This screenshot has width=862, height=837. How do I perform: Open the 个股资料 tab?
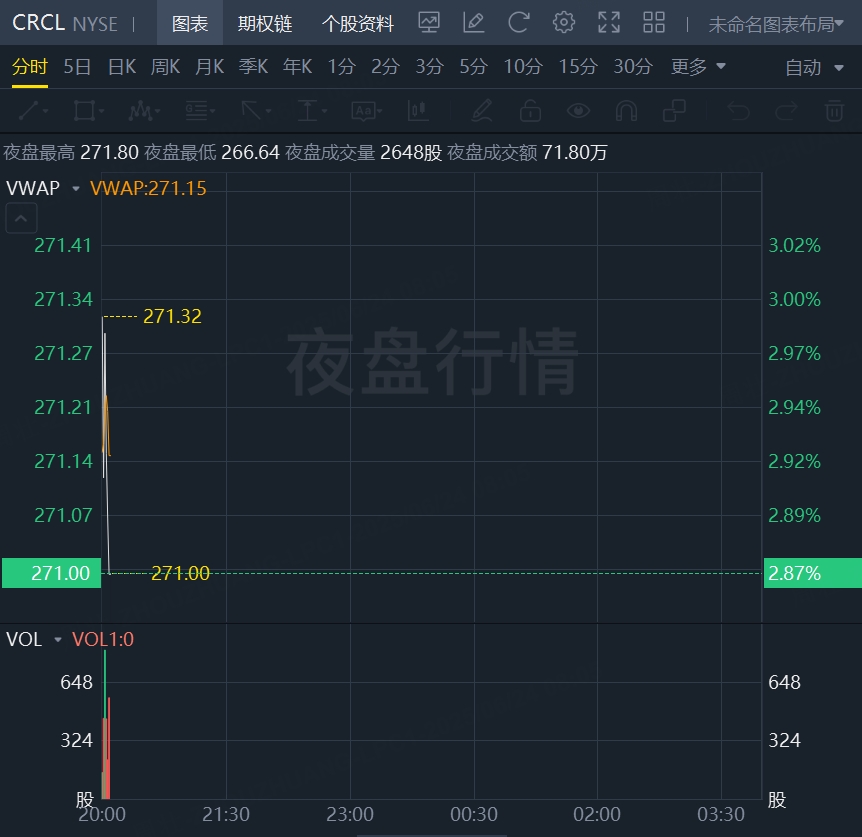point(358,23)
